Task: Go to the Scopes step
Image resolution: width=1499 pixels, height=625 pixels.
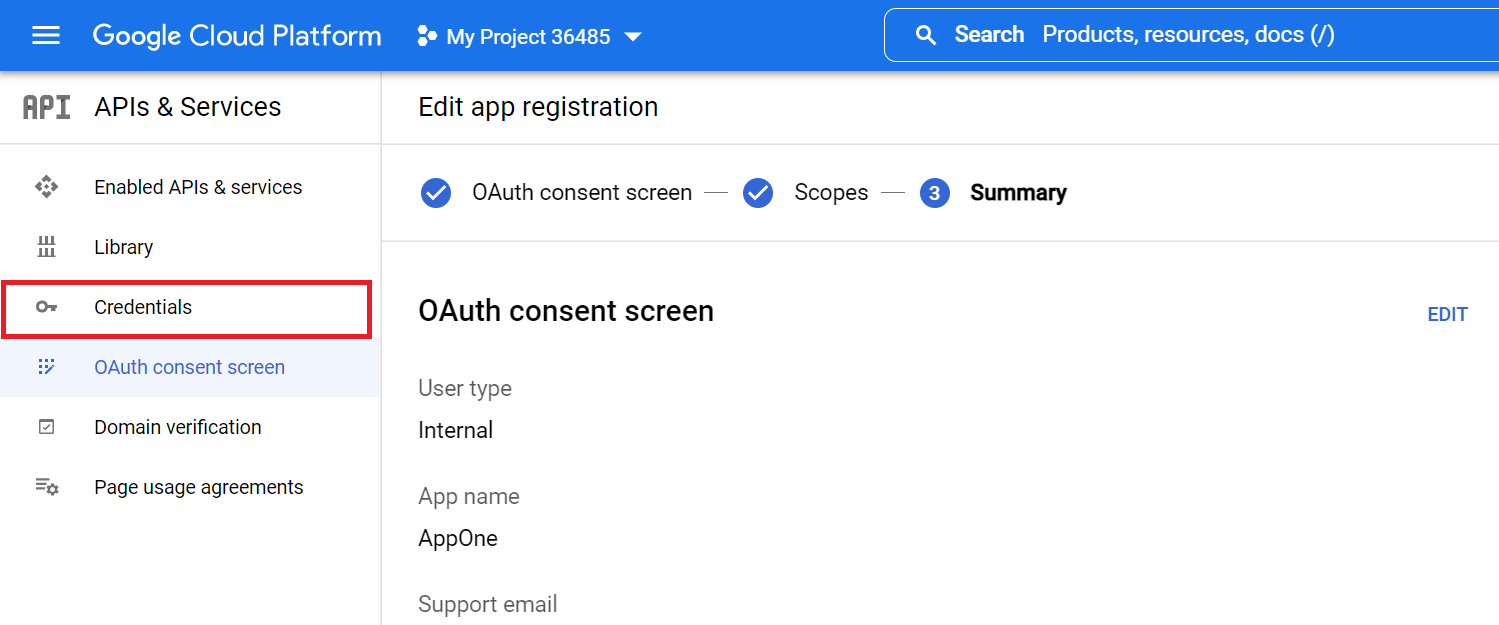Action: coord(831,193)
